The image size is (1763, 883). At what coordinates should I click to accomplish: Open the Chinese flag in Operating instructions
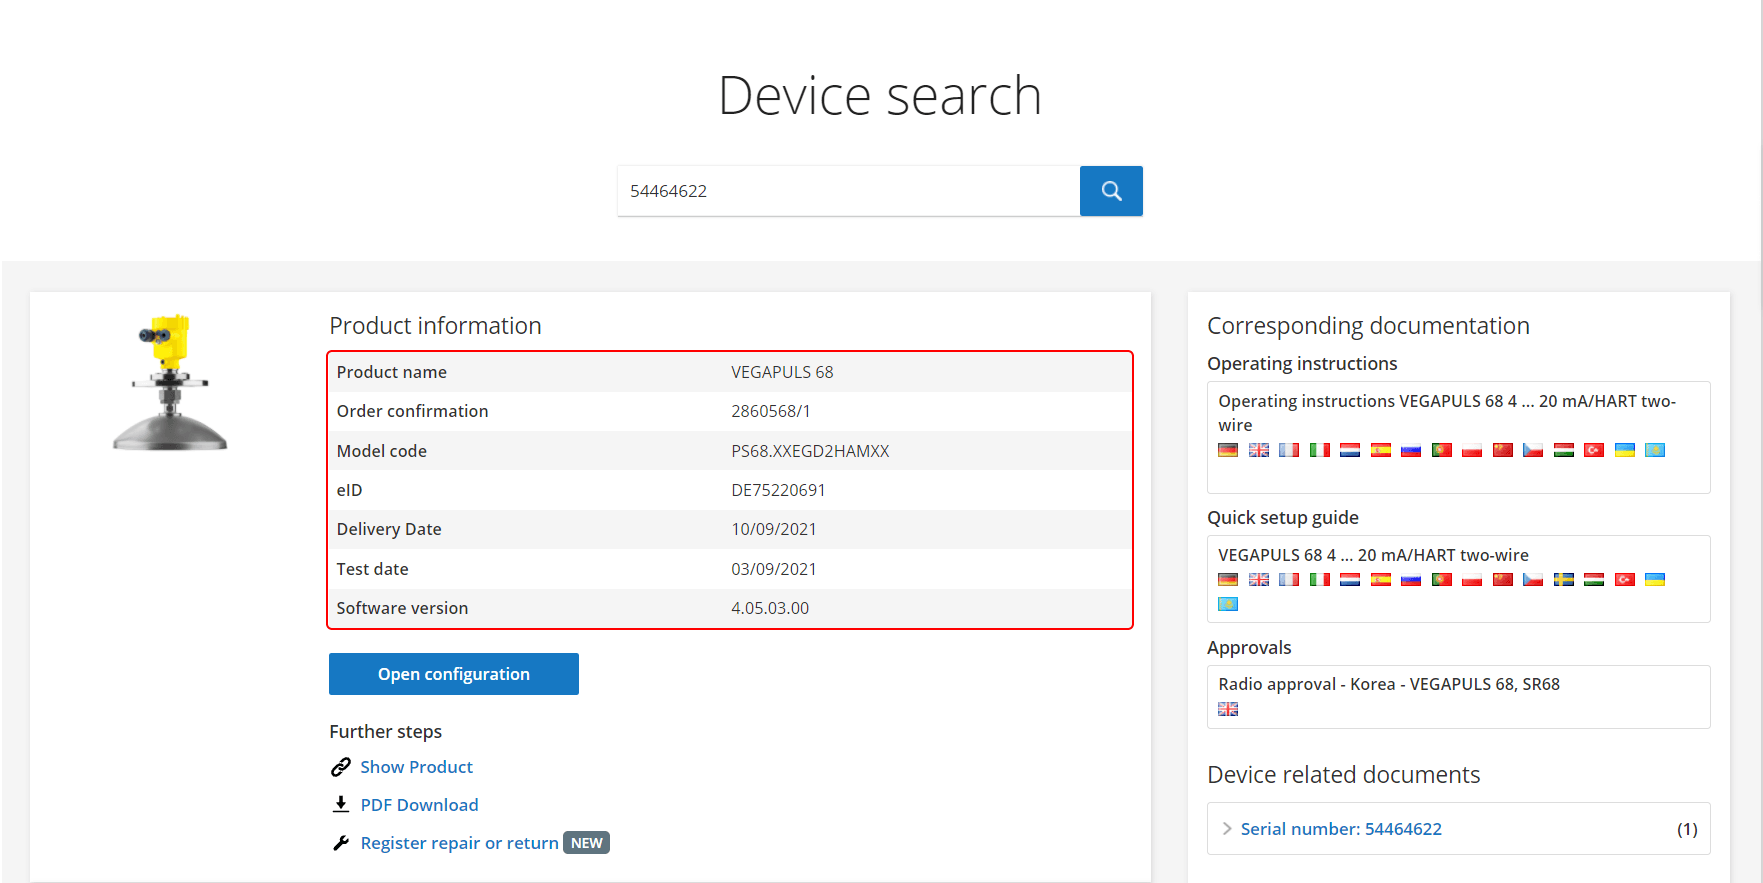coord(1503,450)
